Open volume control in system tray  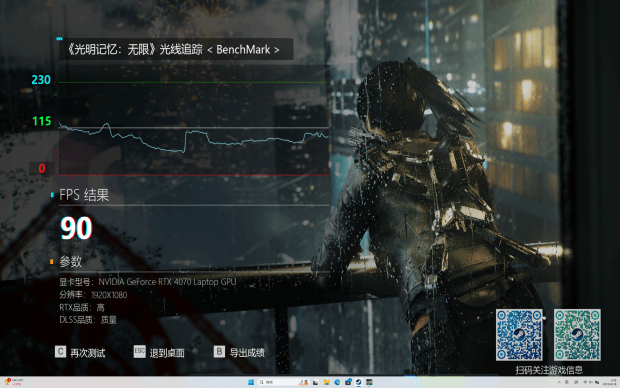[x=591, y=382]
